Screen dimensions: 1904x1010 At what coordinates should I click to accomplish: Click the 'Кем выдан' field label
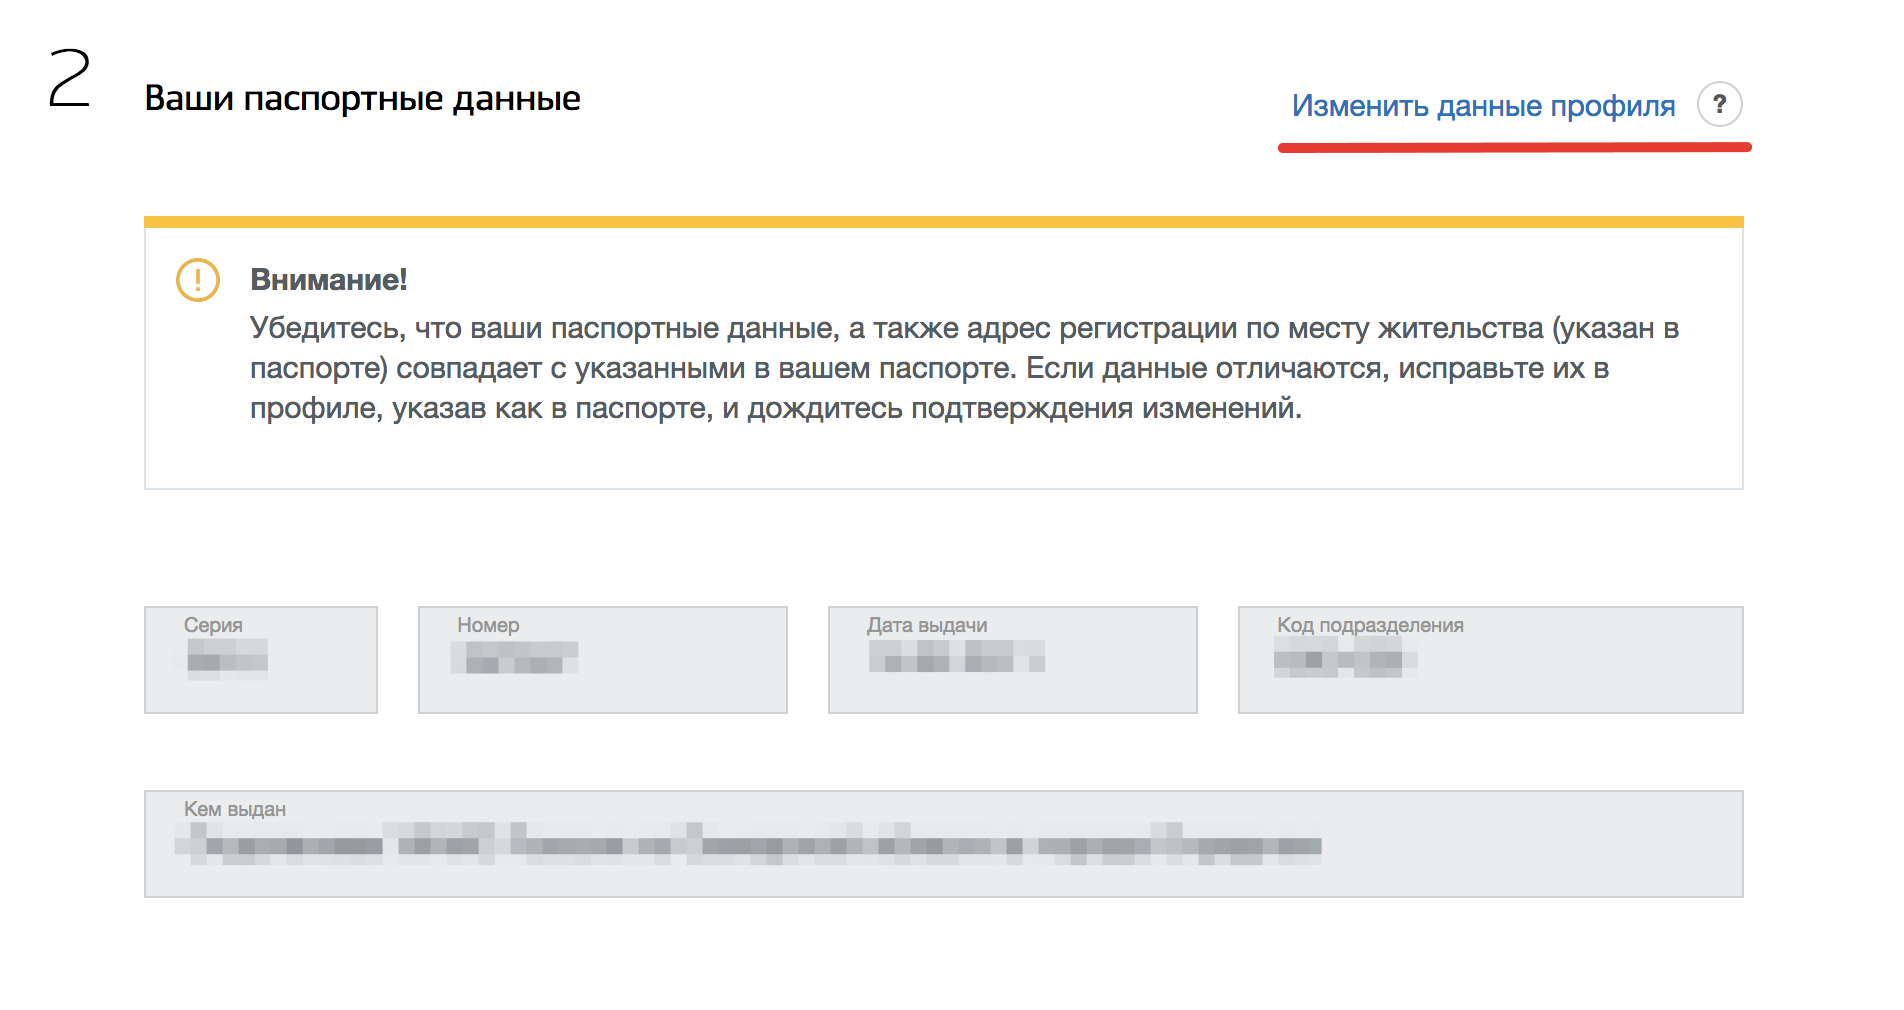tap(235, 809)
